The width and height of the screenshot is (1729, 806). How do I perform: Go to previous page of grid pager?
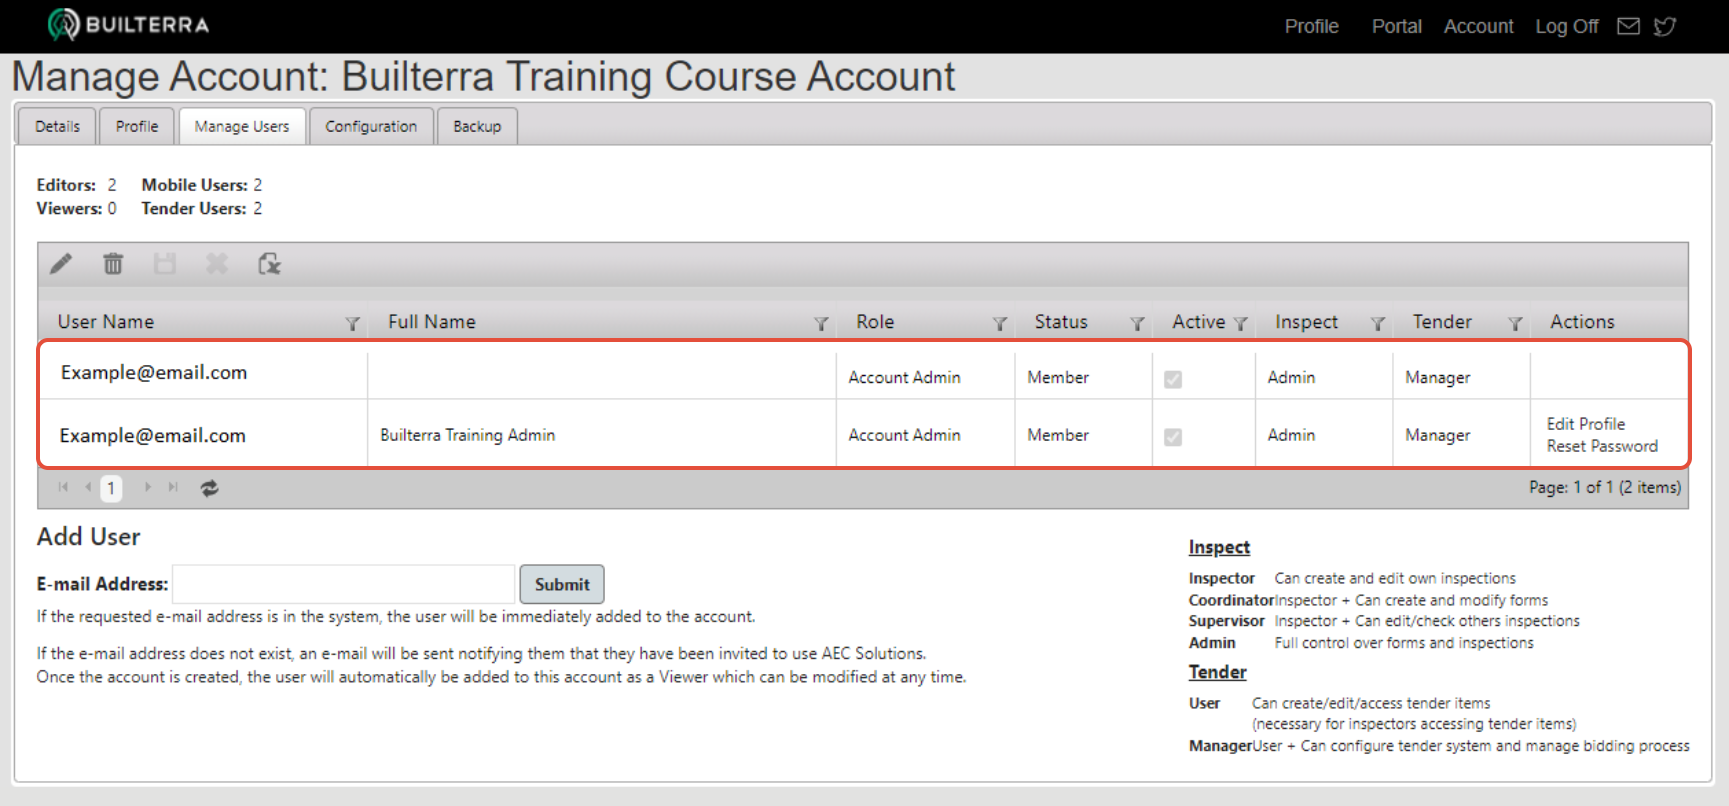(88, 487)
